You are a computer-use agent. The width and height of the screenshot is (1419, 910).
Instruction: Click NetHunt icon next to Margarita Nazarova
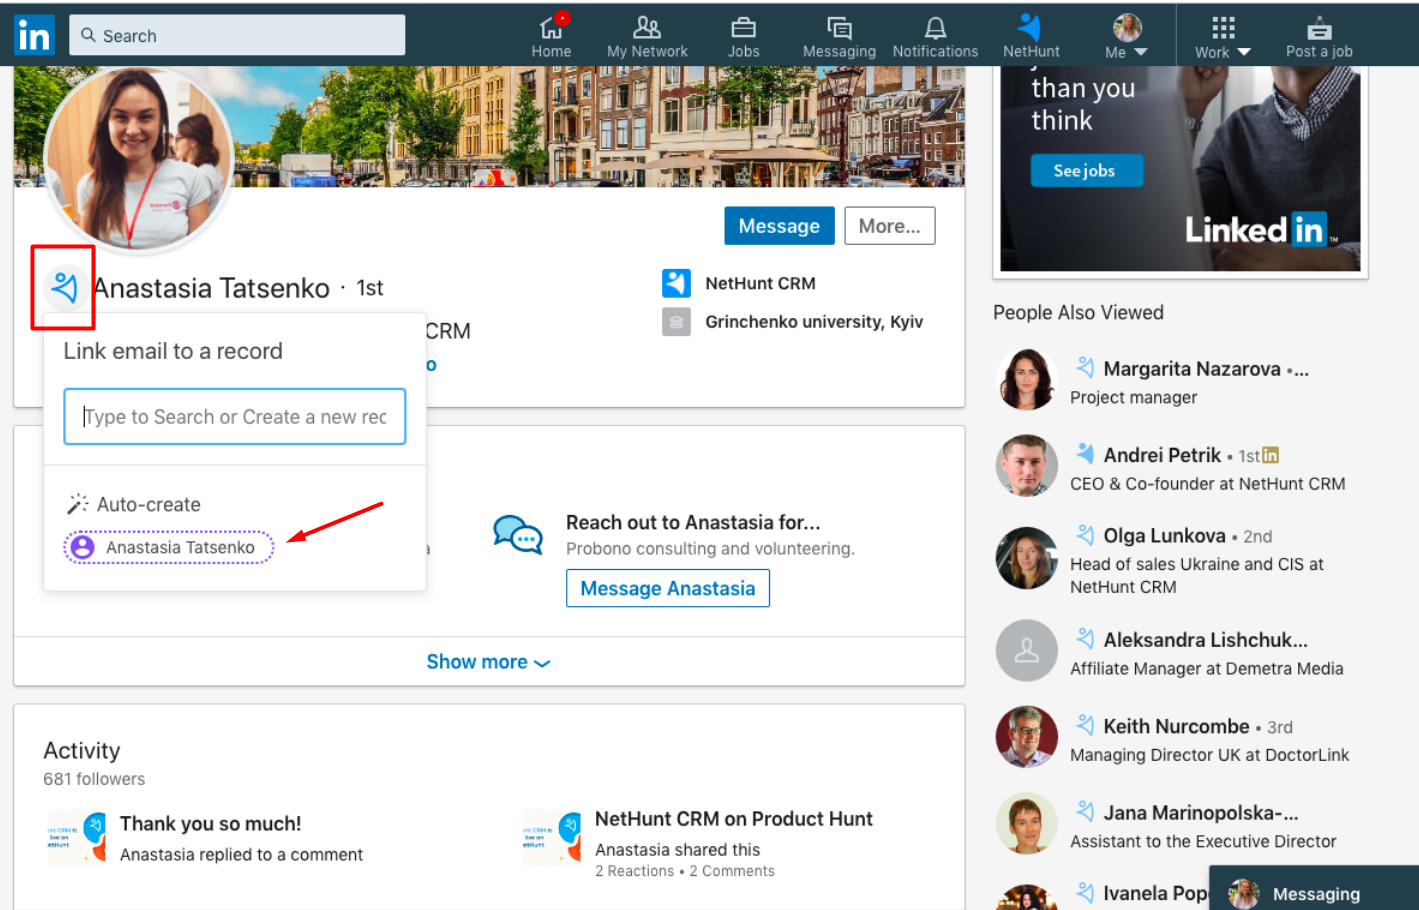(1084, 367)
